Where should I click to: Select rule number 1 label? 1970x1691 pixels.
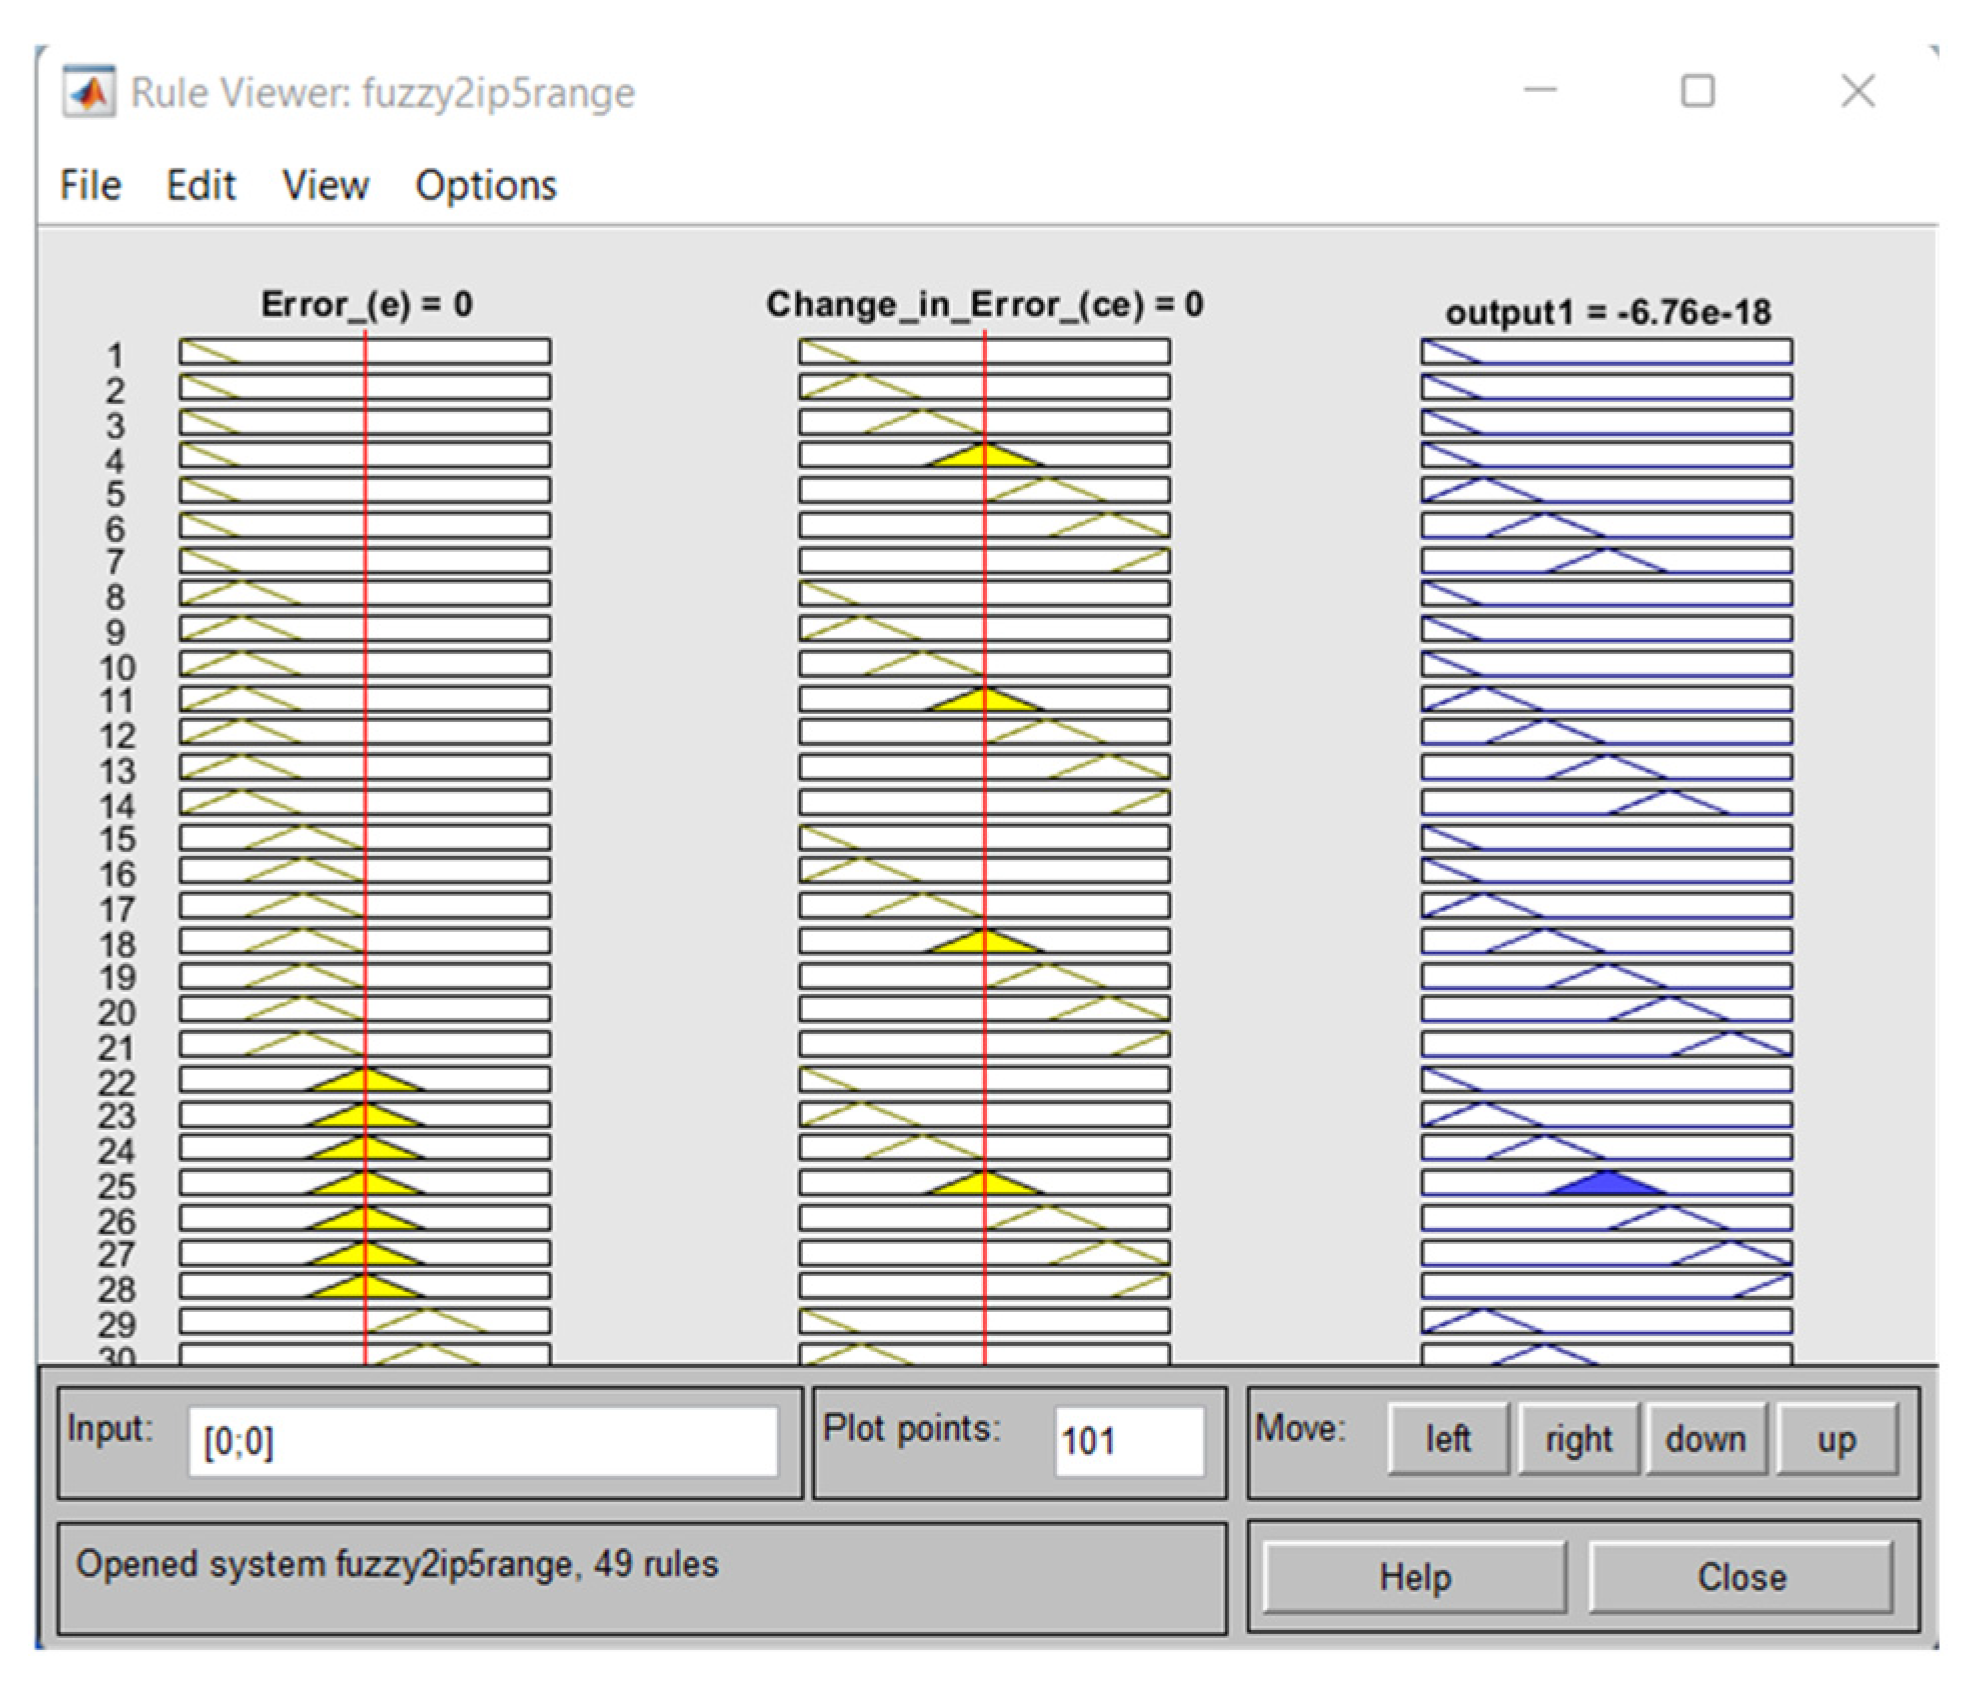(116, 355)
